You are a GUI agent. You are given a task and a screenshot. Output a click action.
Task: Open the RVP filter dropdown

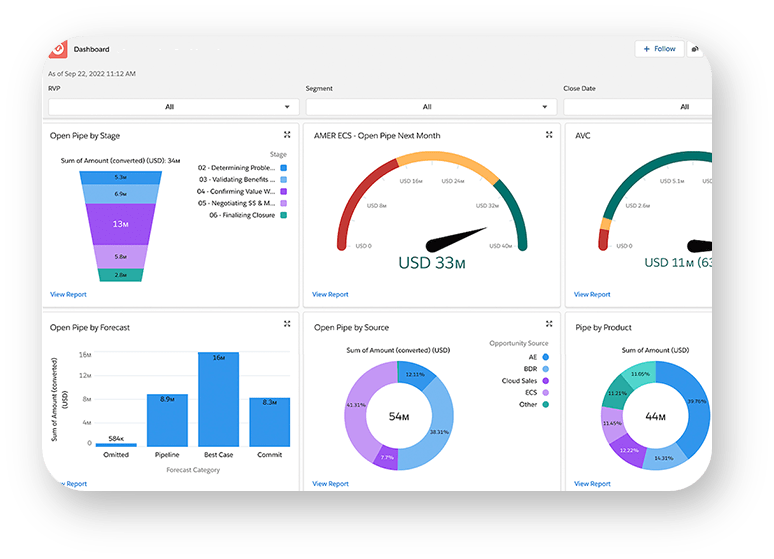(x=170, y=107)
